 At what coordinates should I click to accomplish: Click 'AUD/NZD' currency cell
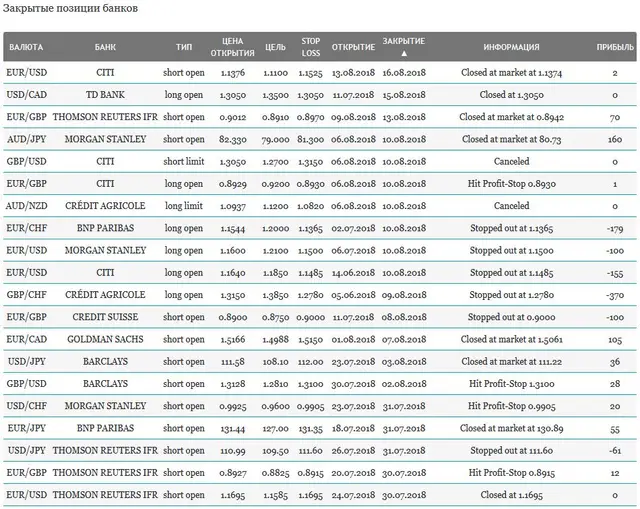click(27, 206)
